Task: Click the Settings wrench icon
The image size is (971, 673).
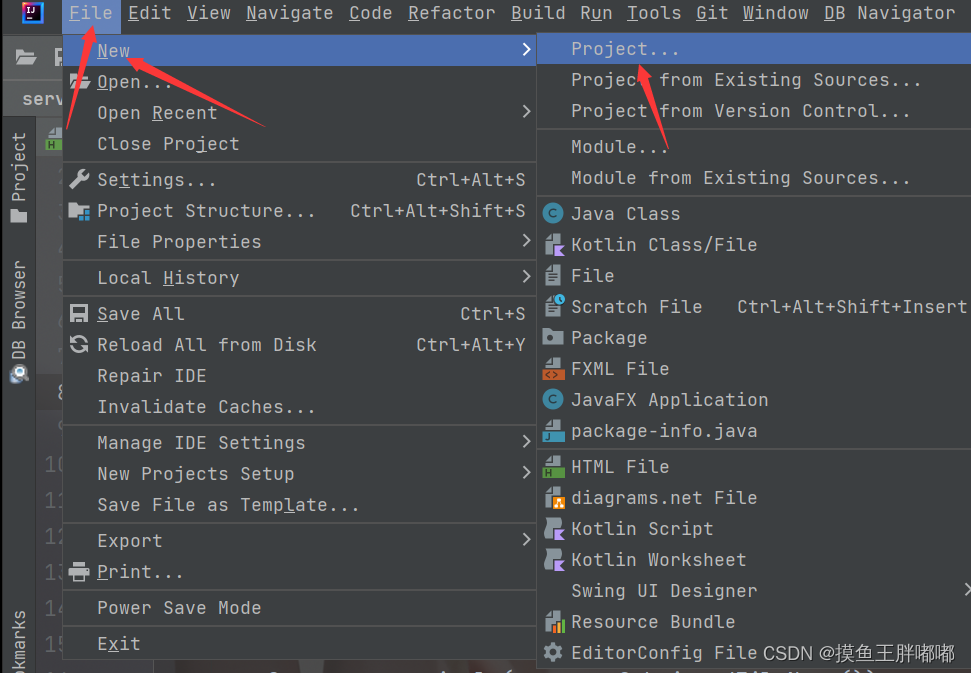Action: [x=79, y=180]
